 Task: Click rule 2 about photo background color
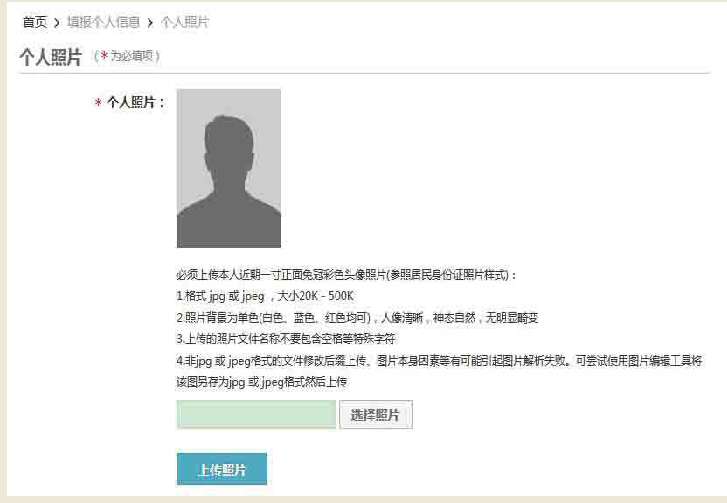pyautogui.click(x=357, y=318)
